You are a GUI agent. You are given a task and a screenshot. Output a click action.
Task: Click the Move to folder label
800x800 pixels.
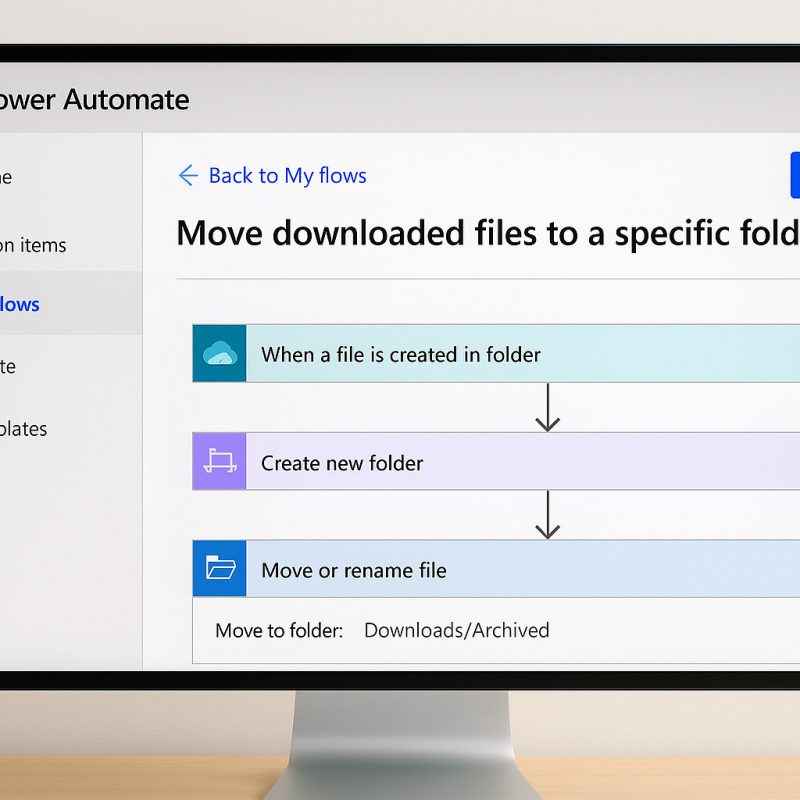279,631
